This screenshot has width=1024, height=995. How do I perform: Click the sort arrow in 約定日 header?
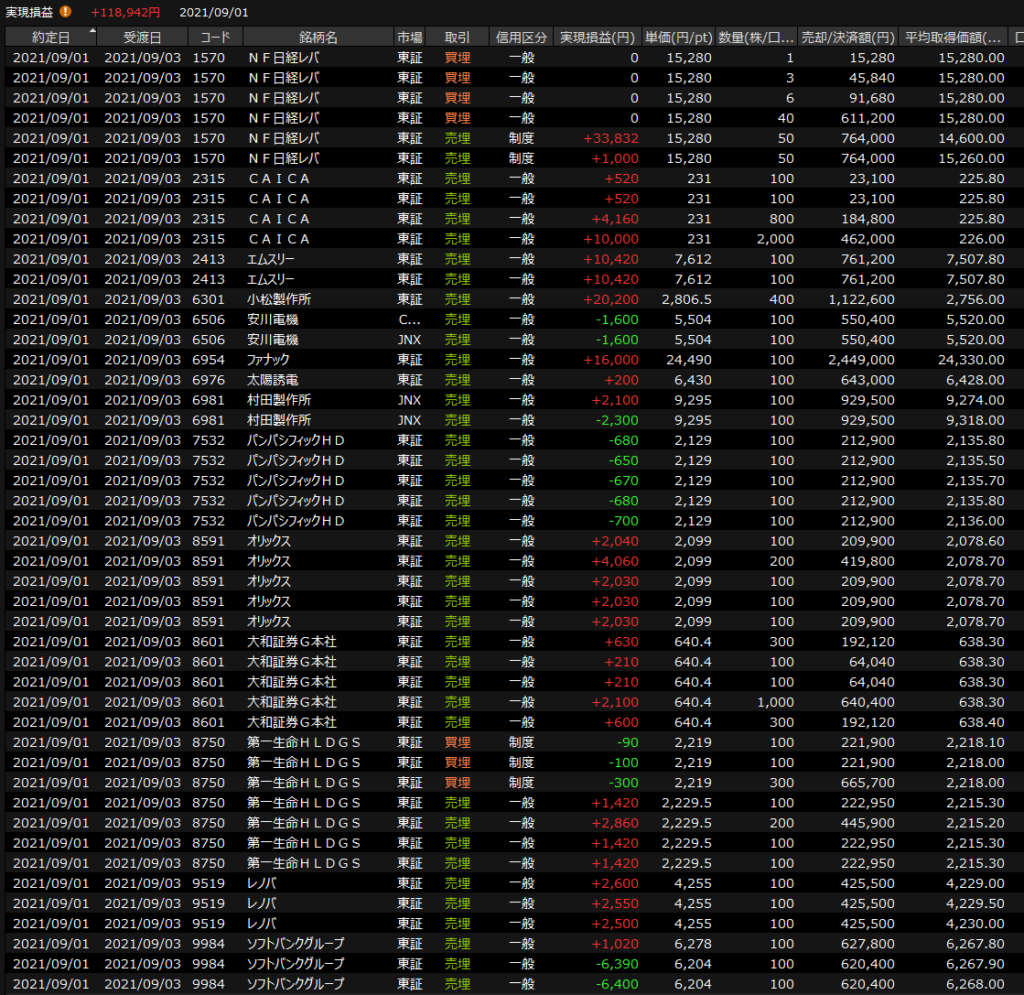(x=93, y=32)
